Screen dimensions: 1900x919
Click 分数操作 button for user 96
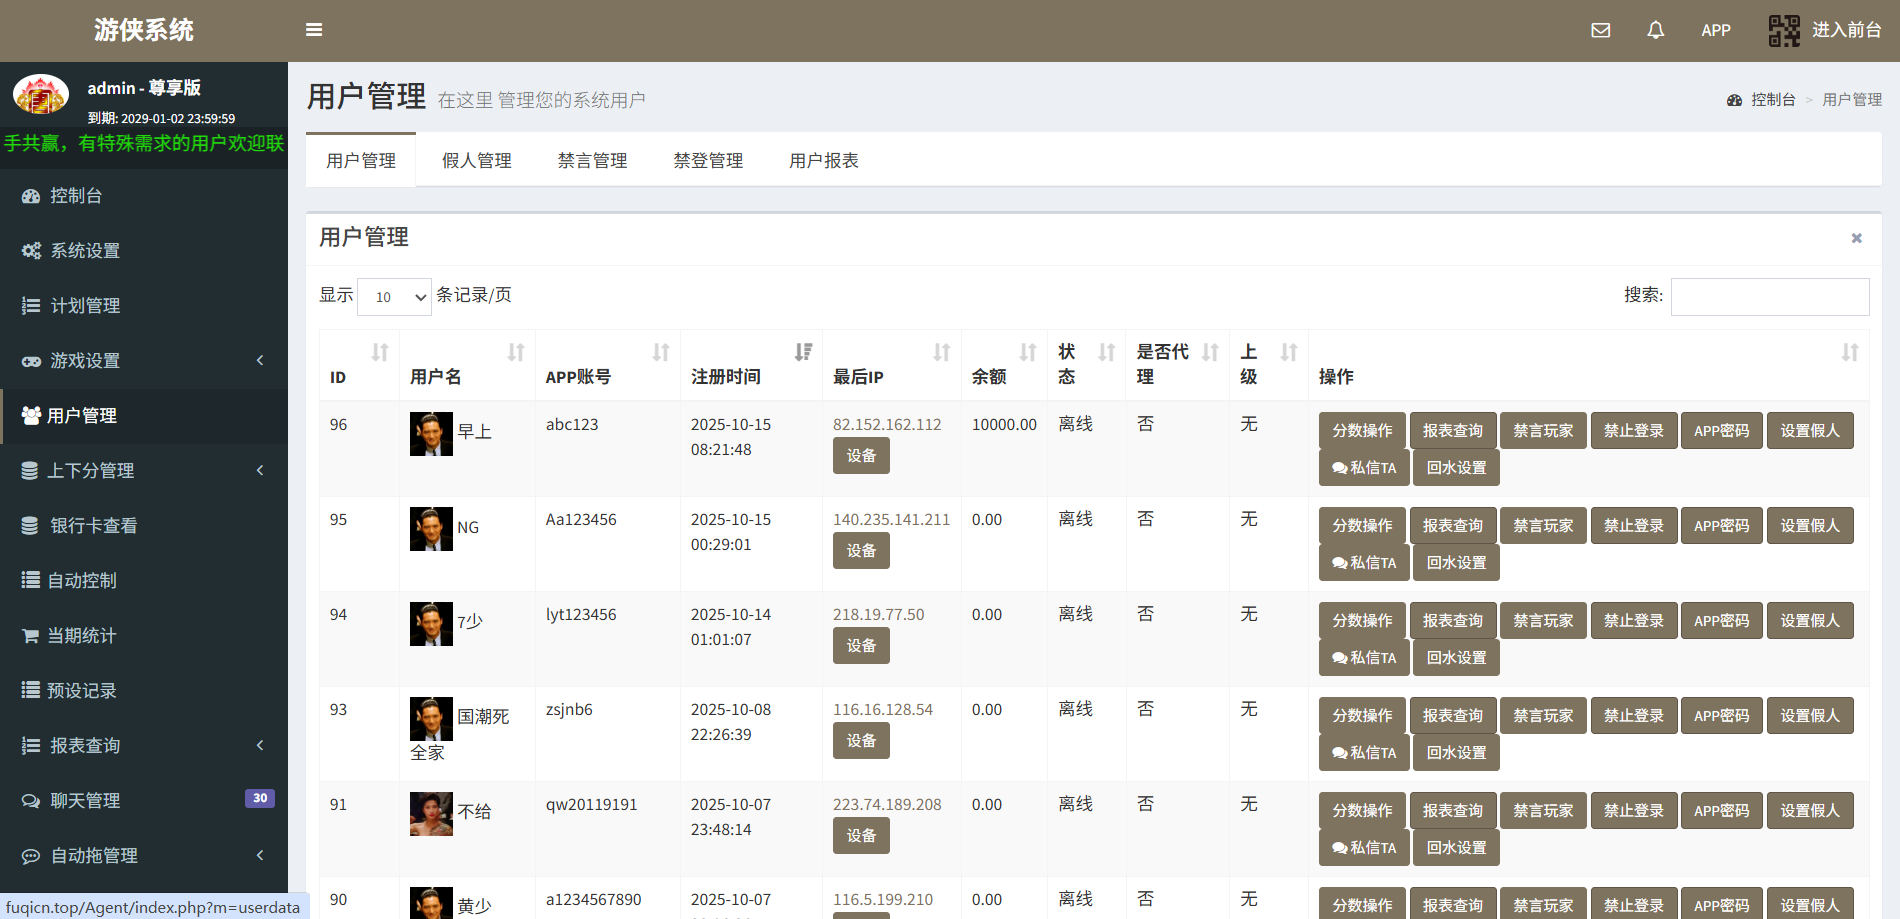coord(1361,431)
